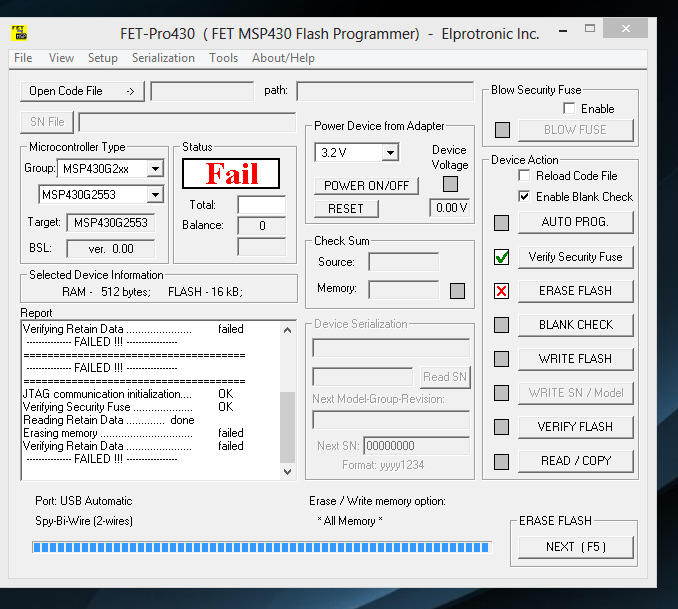Open the View menu
The height and width of the screenshot is (609, 678).
pyautogui.click(x=61, y=58)
